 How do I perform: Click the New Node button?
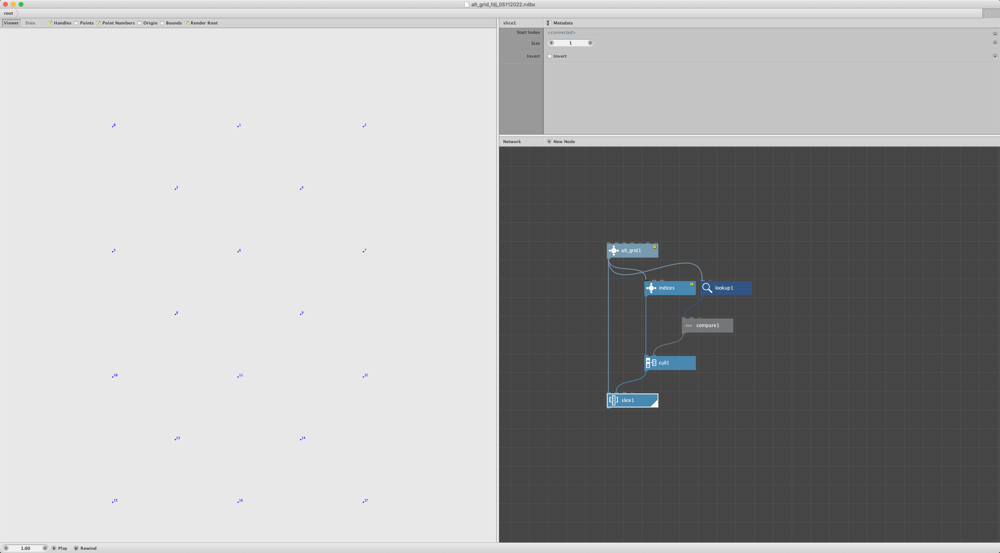point(561,142)
